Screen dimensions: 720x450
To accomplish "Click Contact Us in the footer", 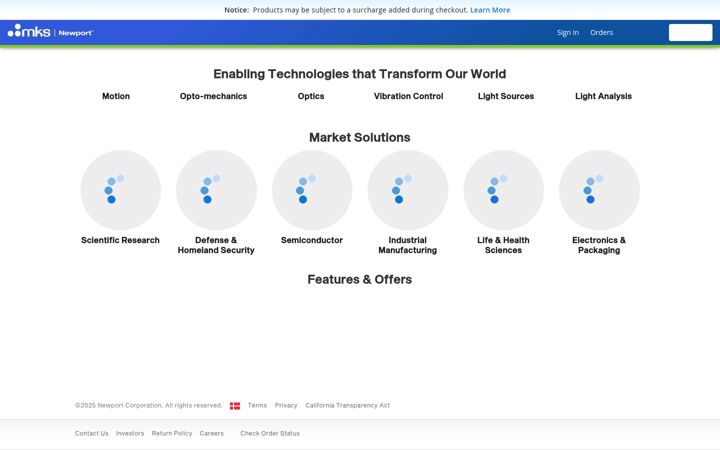I will [92, 433].
